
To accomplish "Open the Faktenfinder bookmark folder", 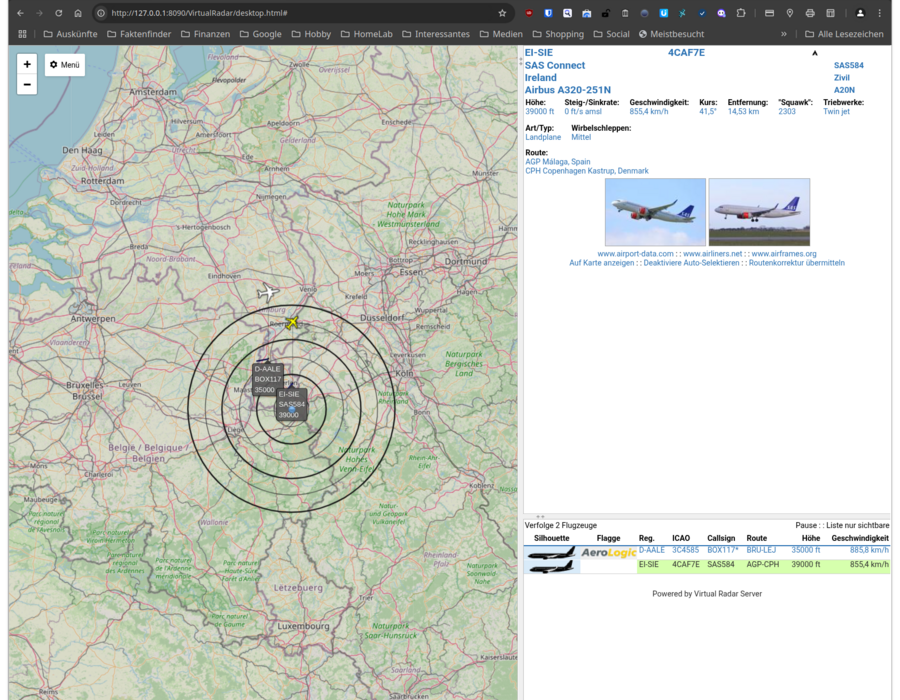I will pos(139,34).
